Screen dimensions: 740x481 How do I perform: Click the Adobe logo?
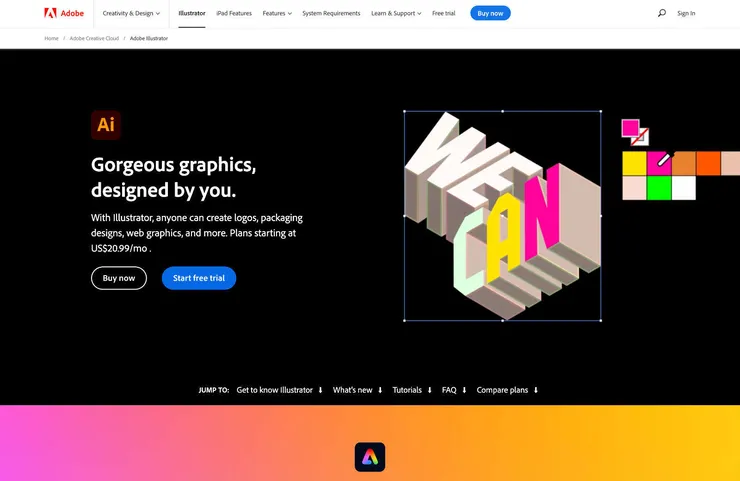point(64,13)
